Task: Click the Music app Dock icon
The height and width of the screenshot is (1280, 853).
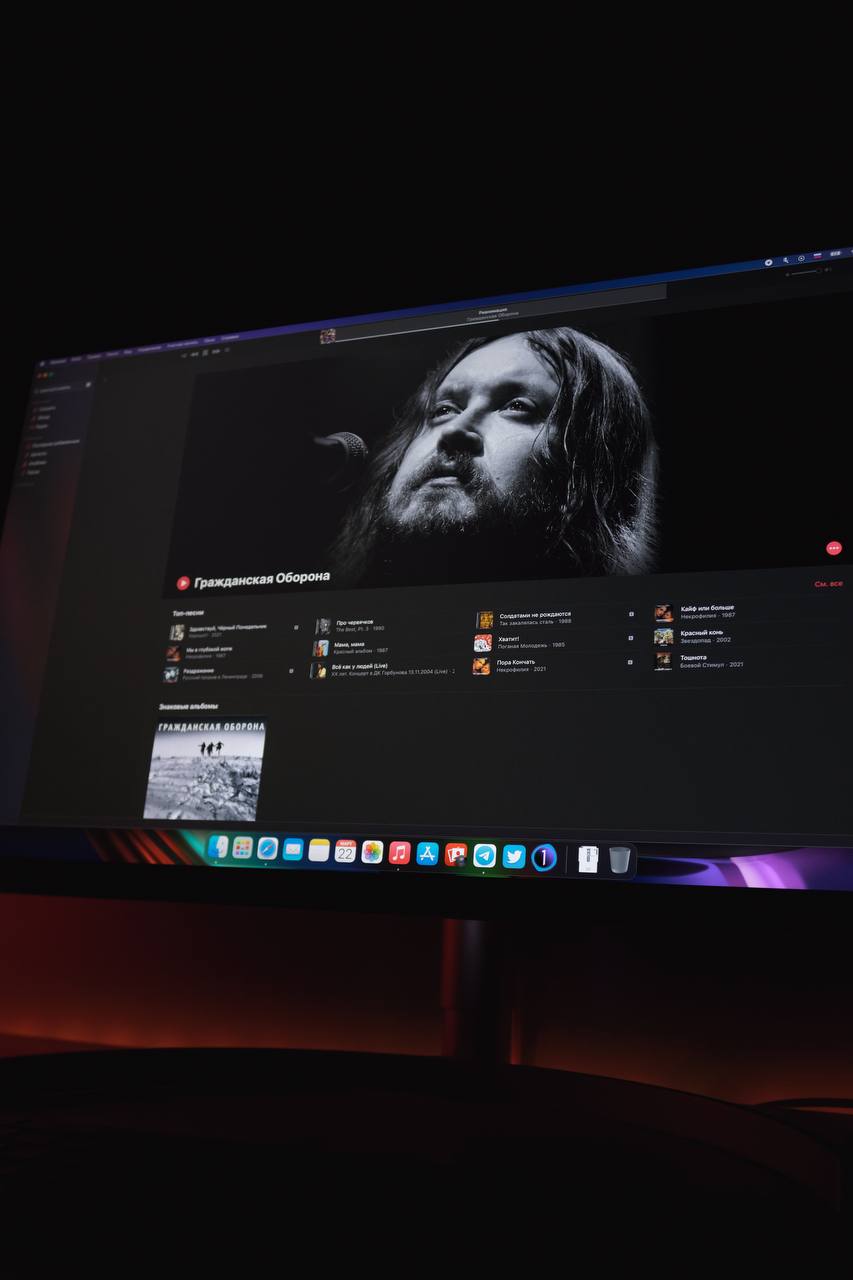Action: coord(400,853)
